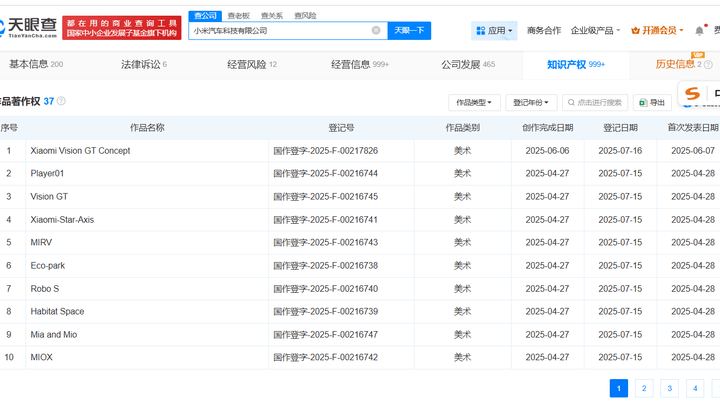Select the 查老板 search tab

(238, 16)
